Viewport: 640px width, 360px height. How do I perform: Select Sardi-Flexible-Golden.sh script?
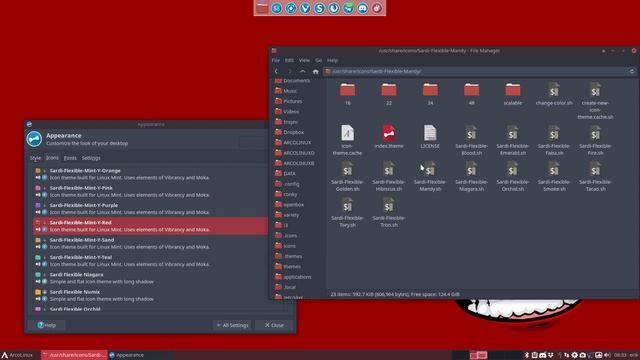pyautogui.click(x=347, y=176)
